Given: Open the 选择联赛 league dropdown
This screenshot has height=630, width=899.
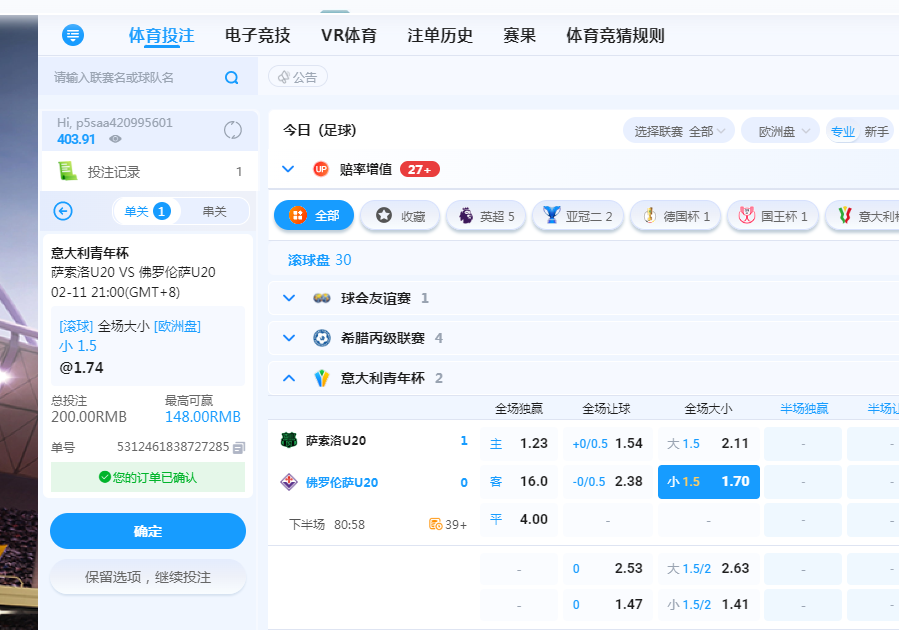Looking at the screenshot, I should pos(678,132).
